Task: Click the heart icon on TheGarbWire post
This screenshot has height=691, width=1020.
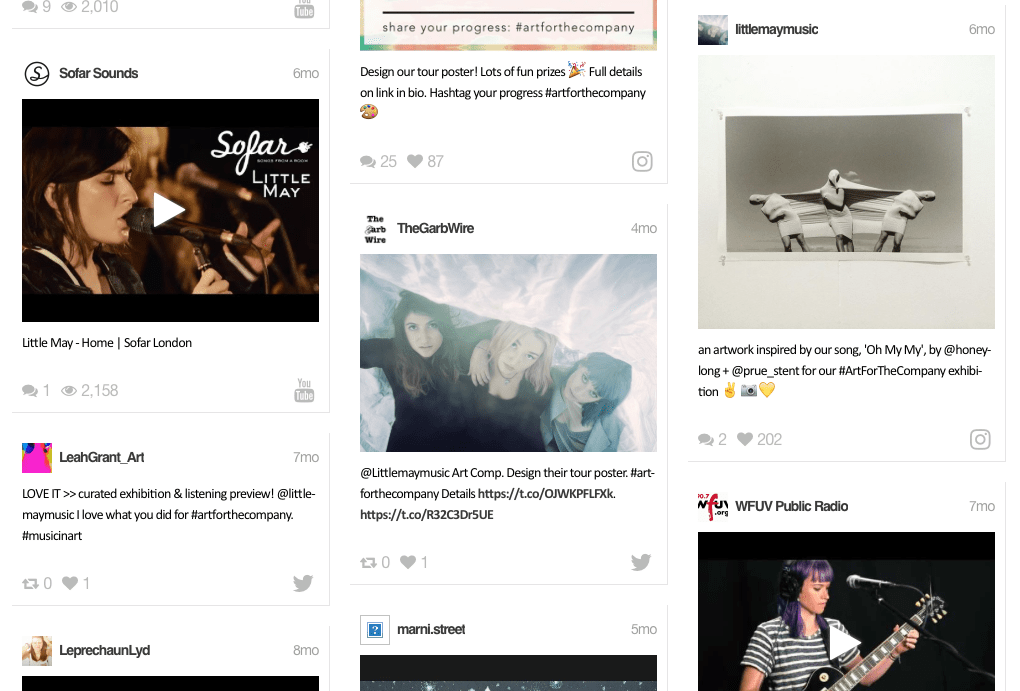Action: tap(407, 562)
